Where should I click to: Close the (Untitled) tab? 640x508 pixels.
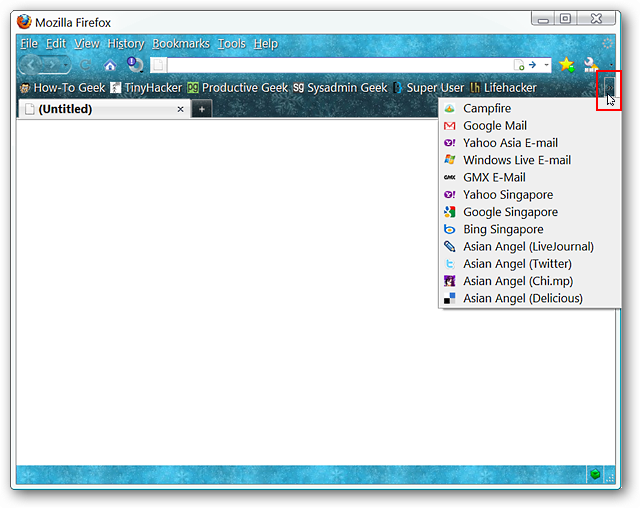point(180,109)
